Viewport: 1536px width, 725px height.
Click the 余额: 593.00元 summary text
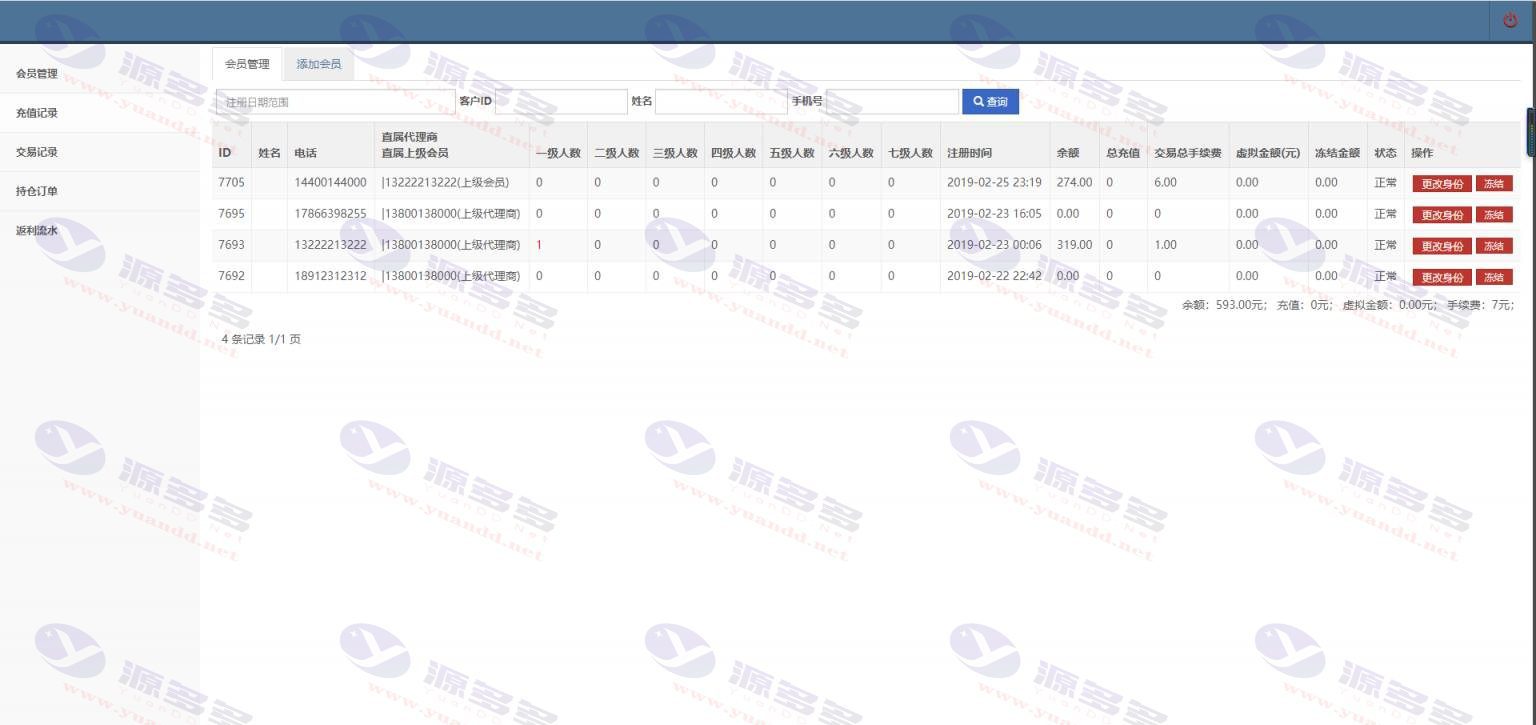pos(1225,305)
